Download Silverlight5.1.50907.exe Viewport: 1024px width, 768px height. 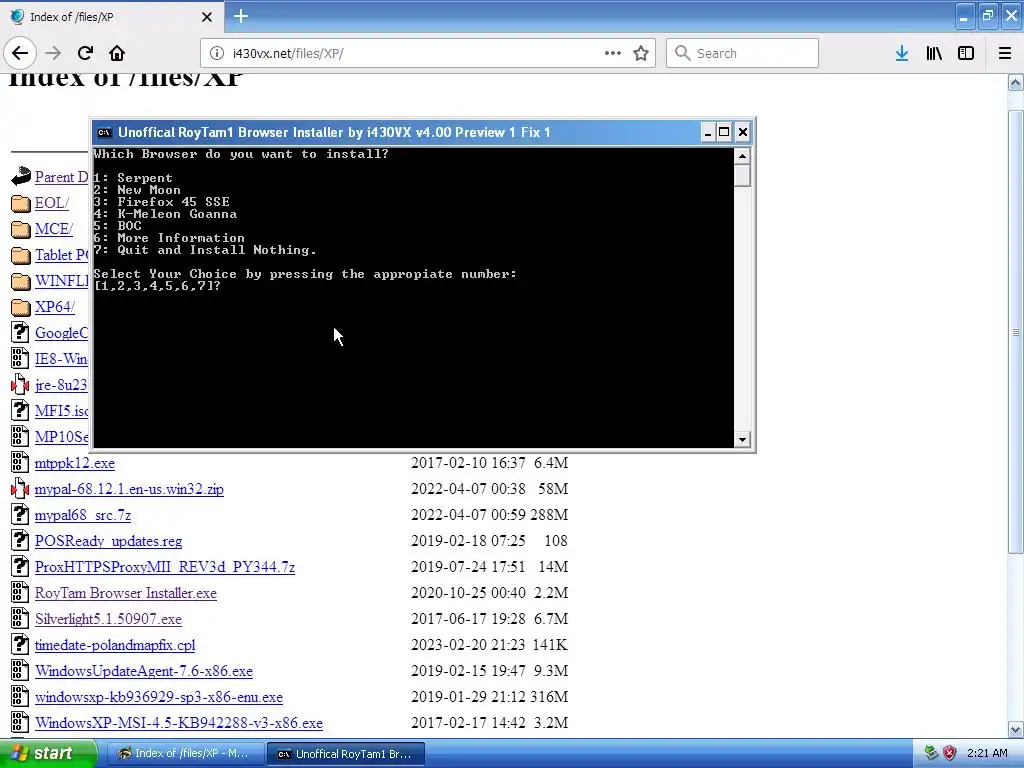pyautogui.click(x=108, y=619)
